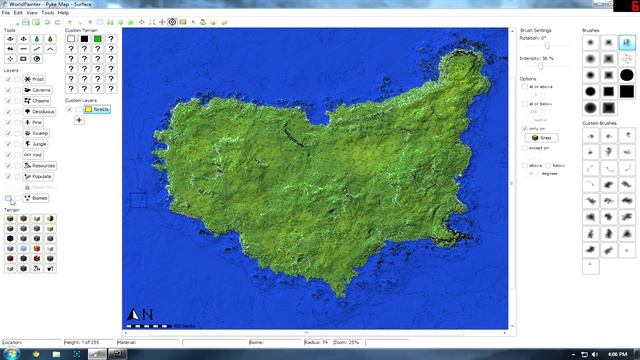Click the red crosshair toolbar icon
640x360 pixels.
pos(142,22)
